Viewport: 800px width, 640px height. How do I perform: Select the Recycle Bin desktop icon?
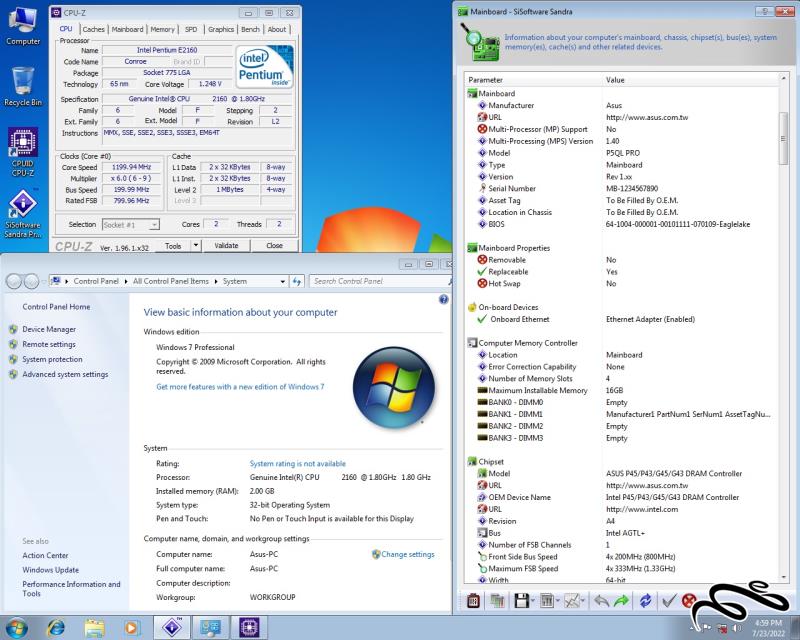coord(22,87)
